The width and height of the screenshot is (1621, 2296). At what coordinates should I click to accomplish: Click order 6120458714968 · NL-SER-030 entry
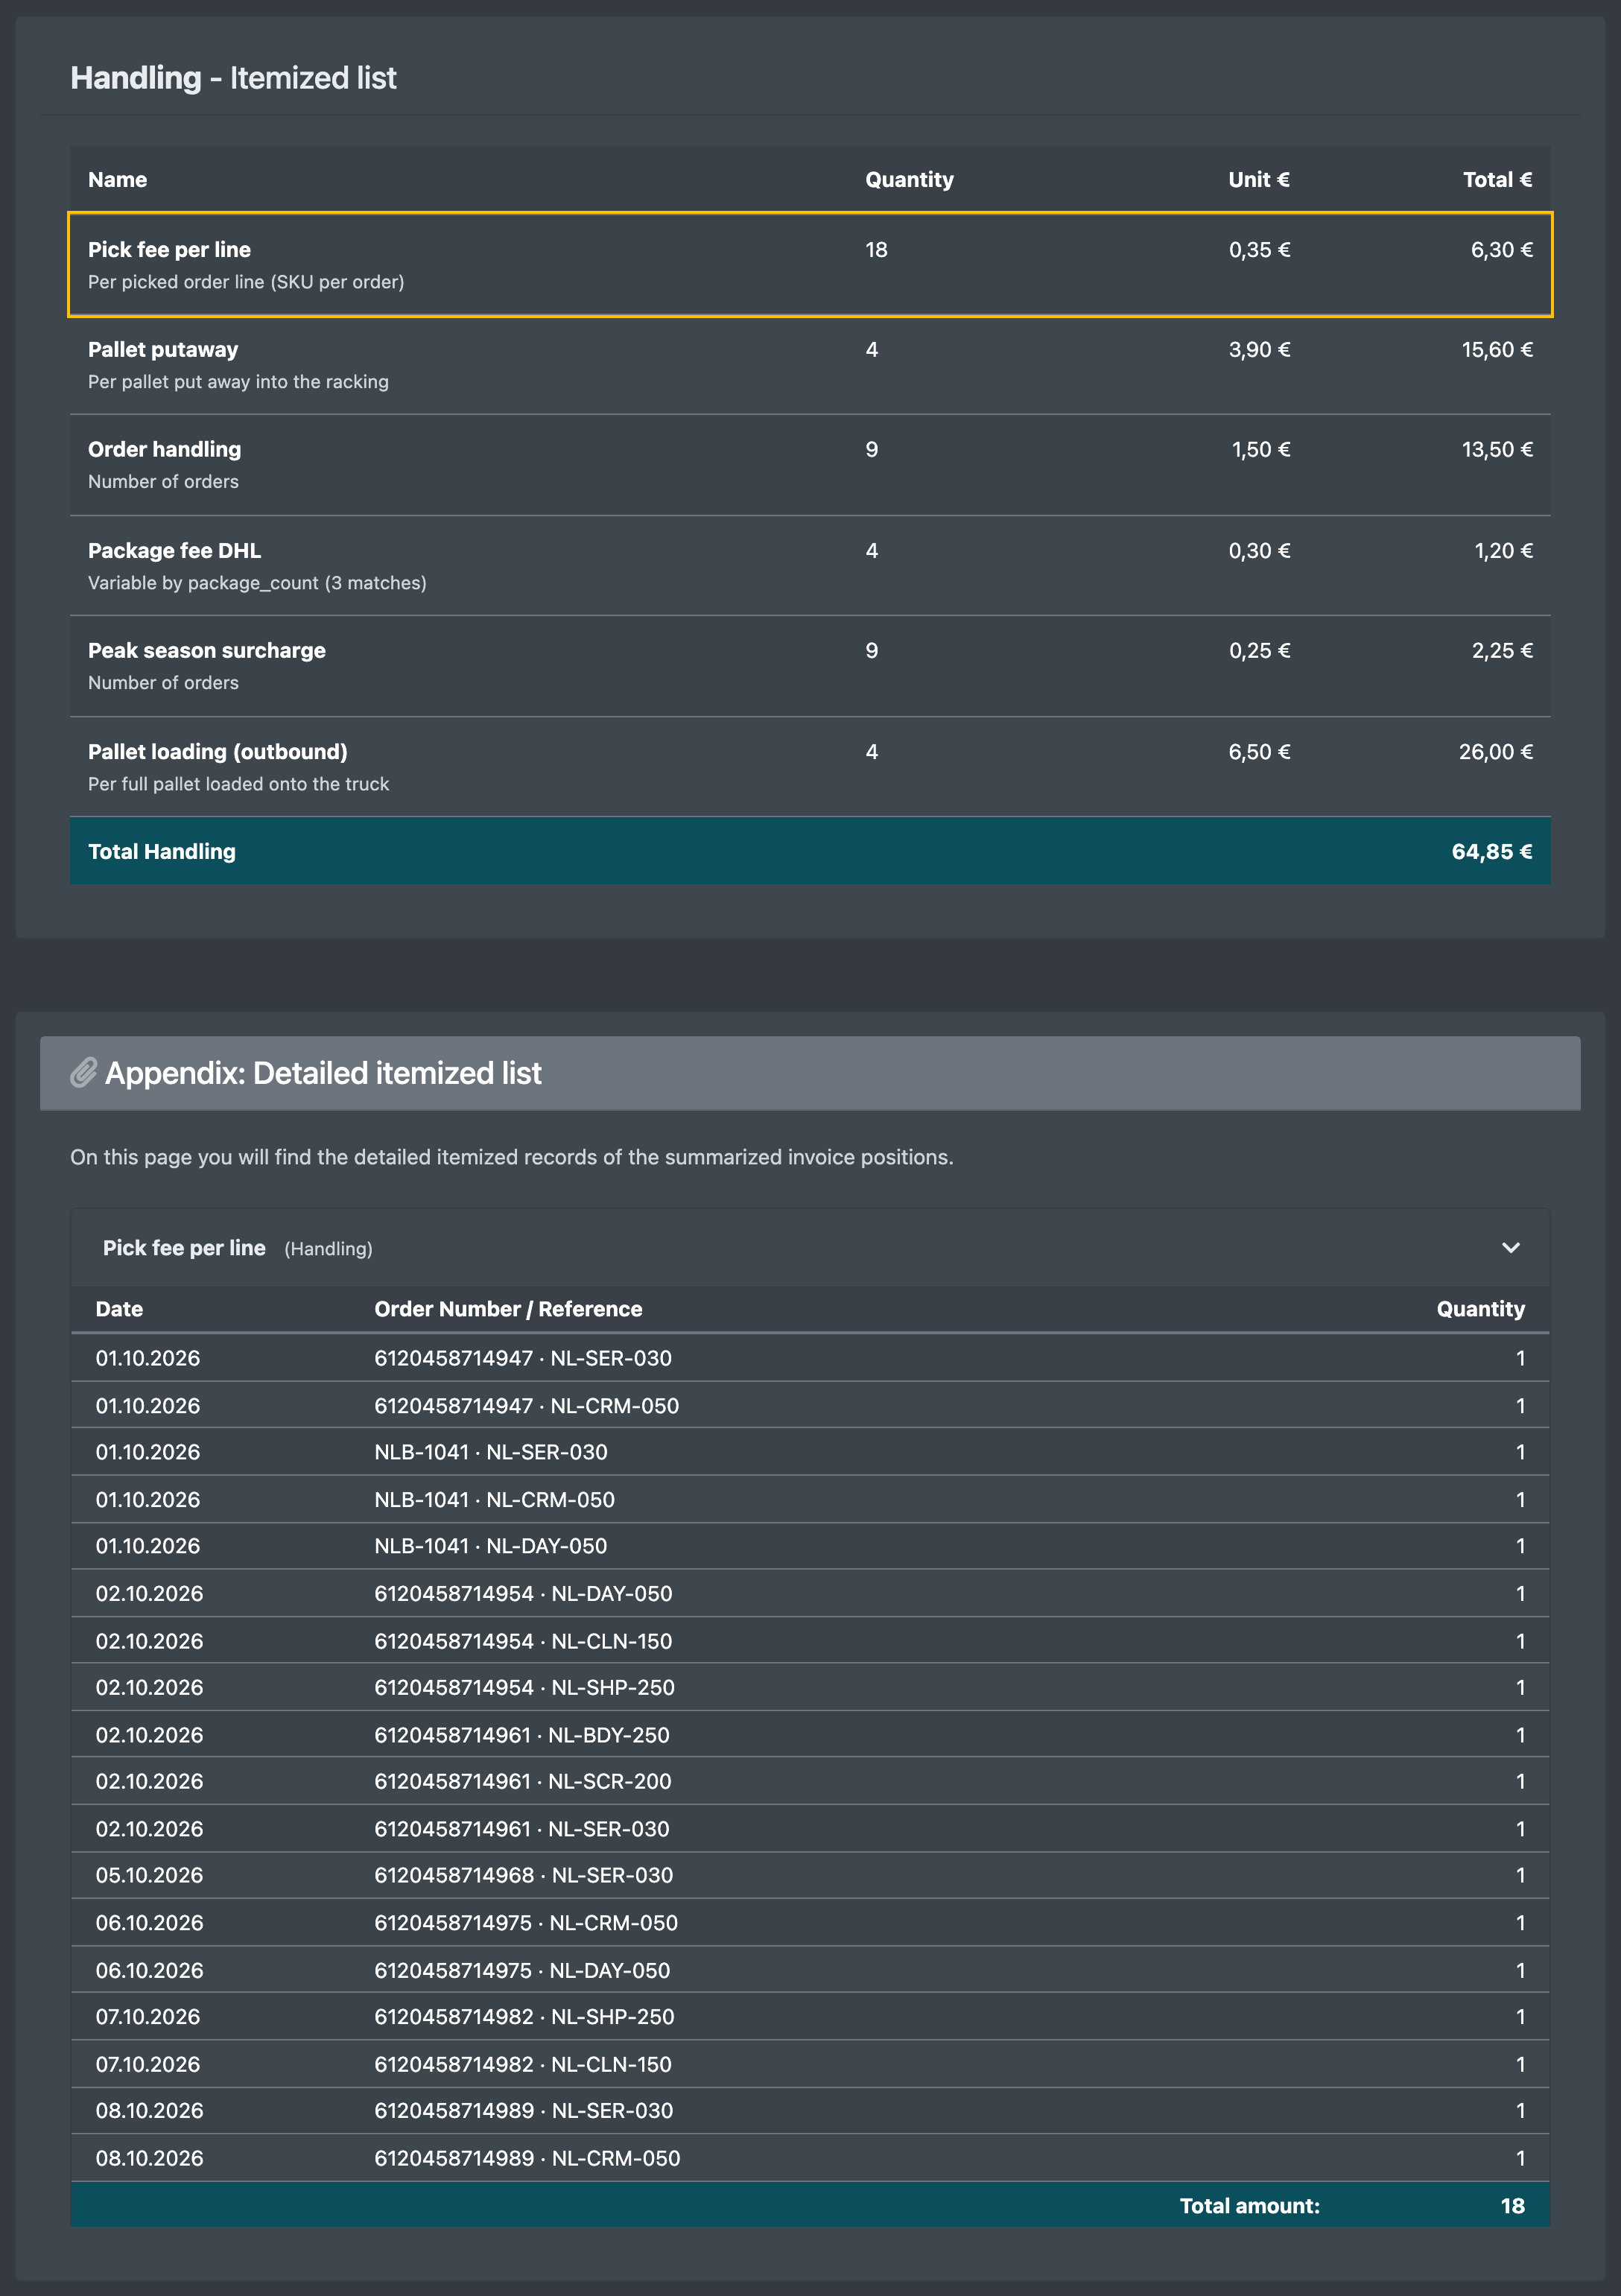[x=523, y=1876]
